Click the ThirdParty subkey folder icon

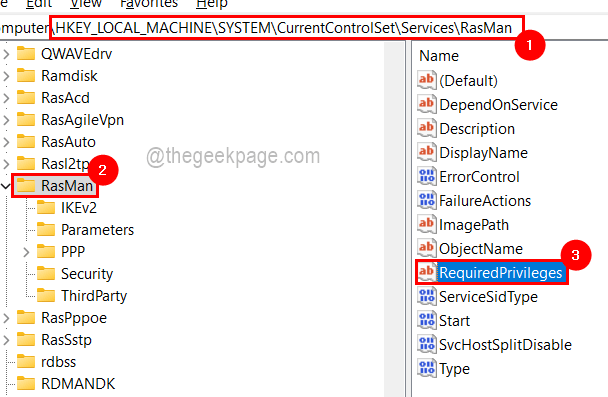46,295
